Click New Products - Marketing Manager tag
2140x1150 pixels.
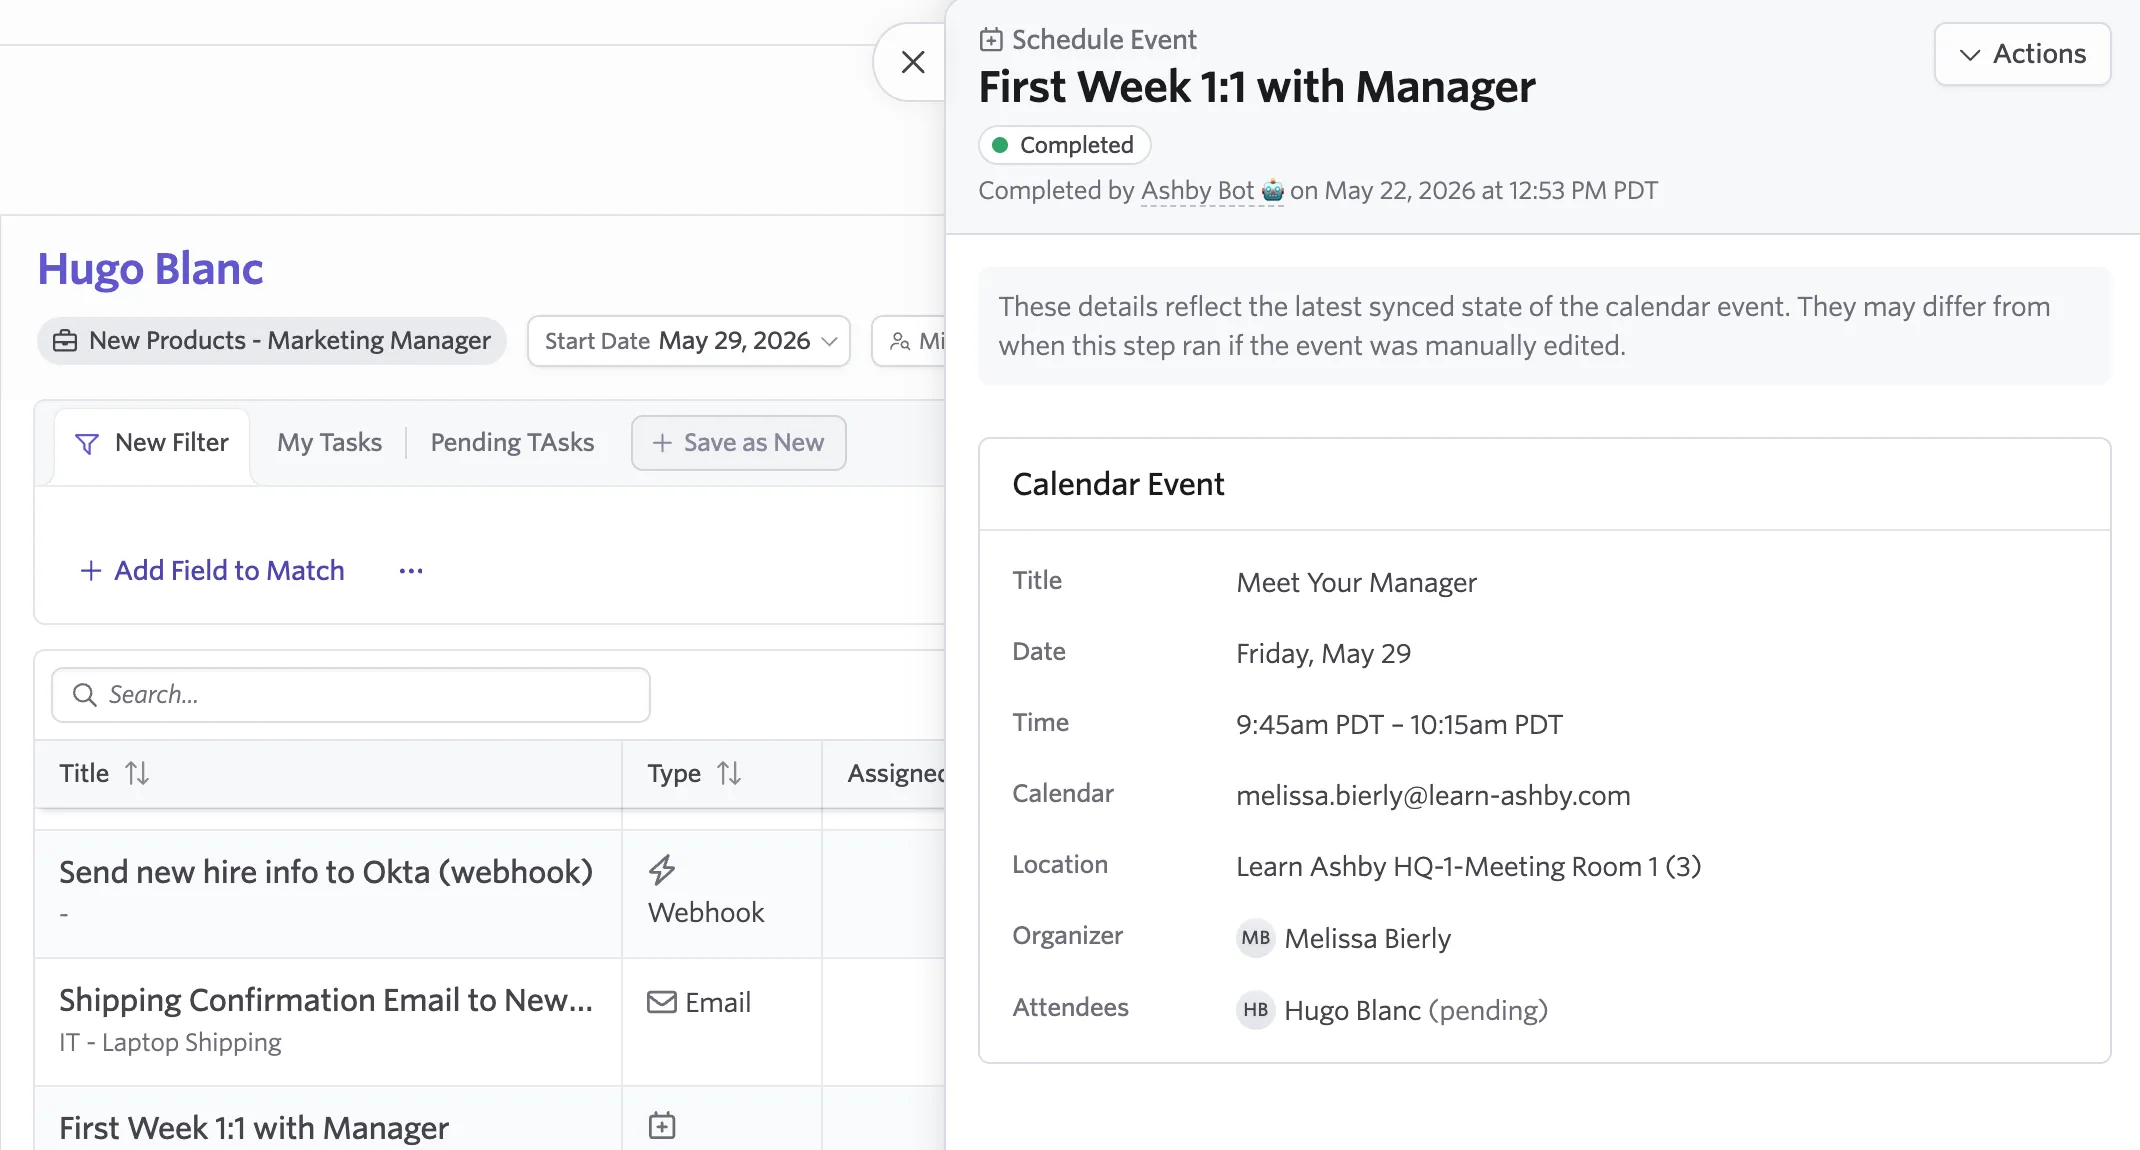(x=272, y=341)
